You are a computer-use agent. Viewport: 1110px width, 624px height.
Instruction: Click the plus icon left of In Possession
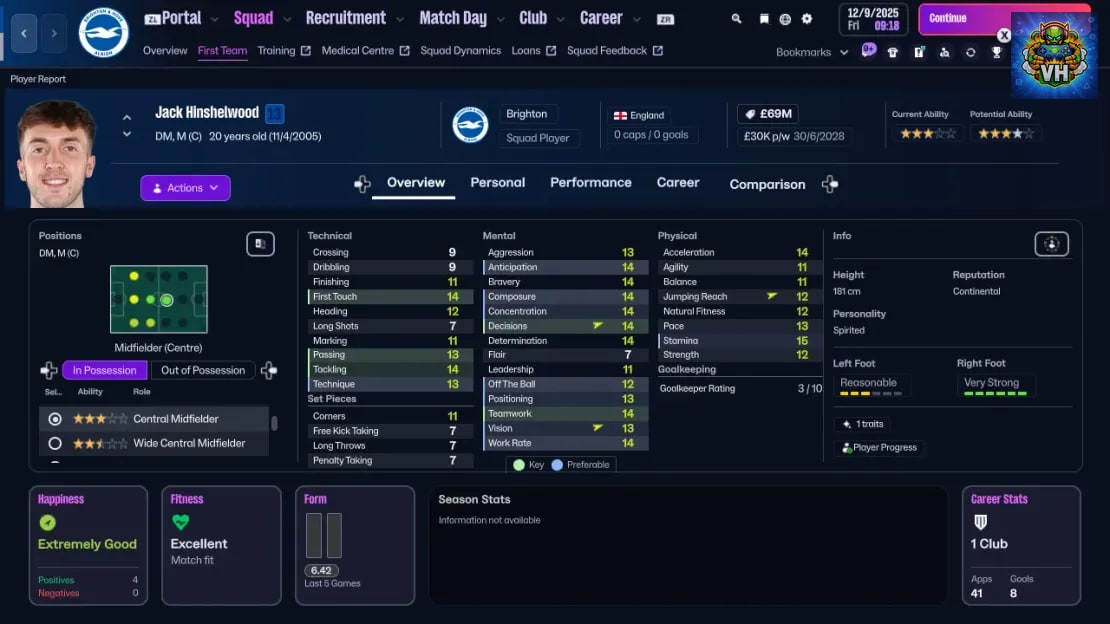click(x=49, y=370)
